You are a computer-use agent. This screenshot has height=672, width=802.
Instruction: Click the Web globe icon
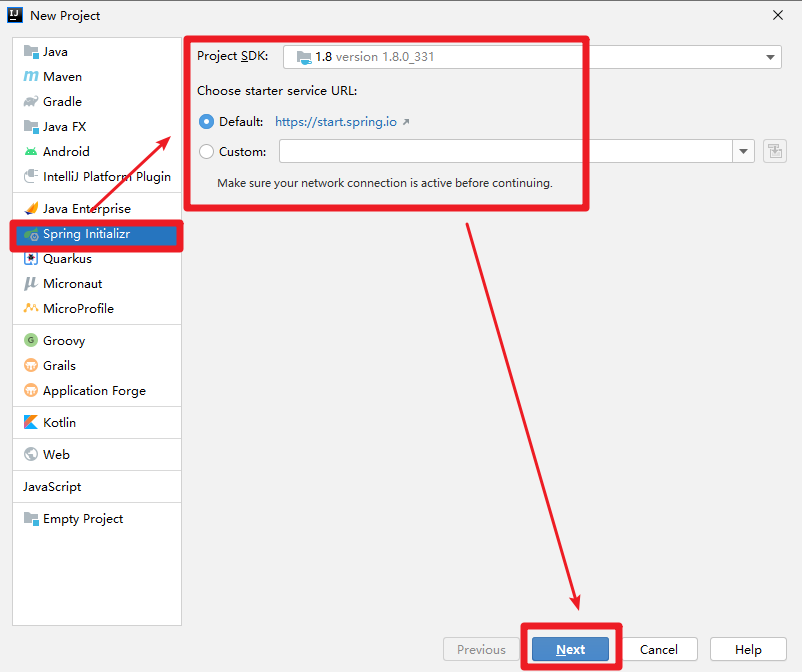[31, 454]
